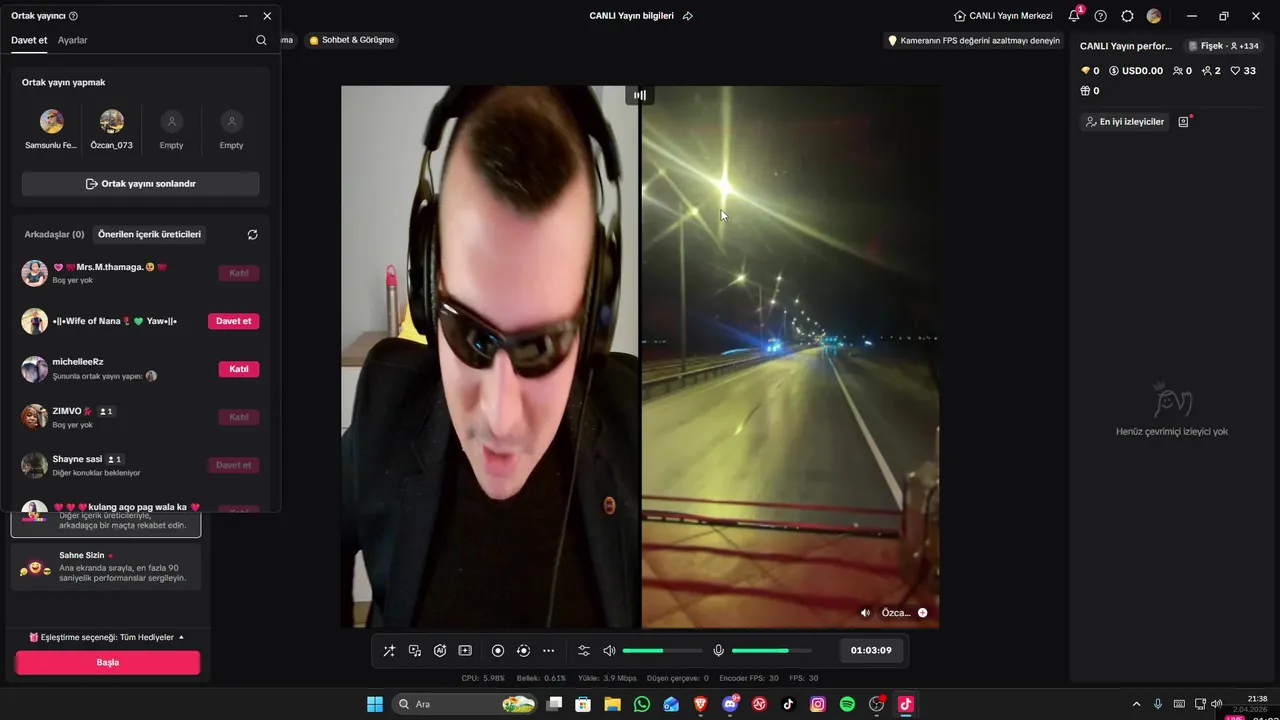1280x720 pixels.
Task: Click the camera FPS reduction tip
Action: 973,41
